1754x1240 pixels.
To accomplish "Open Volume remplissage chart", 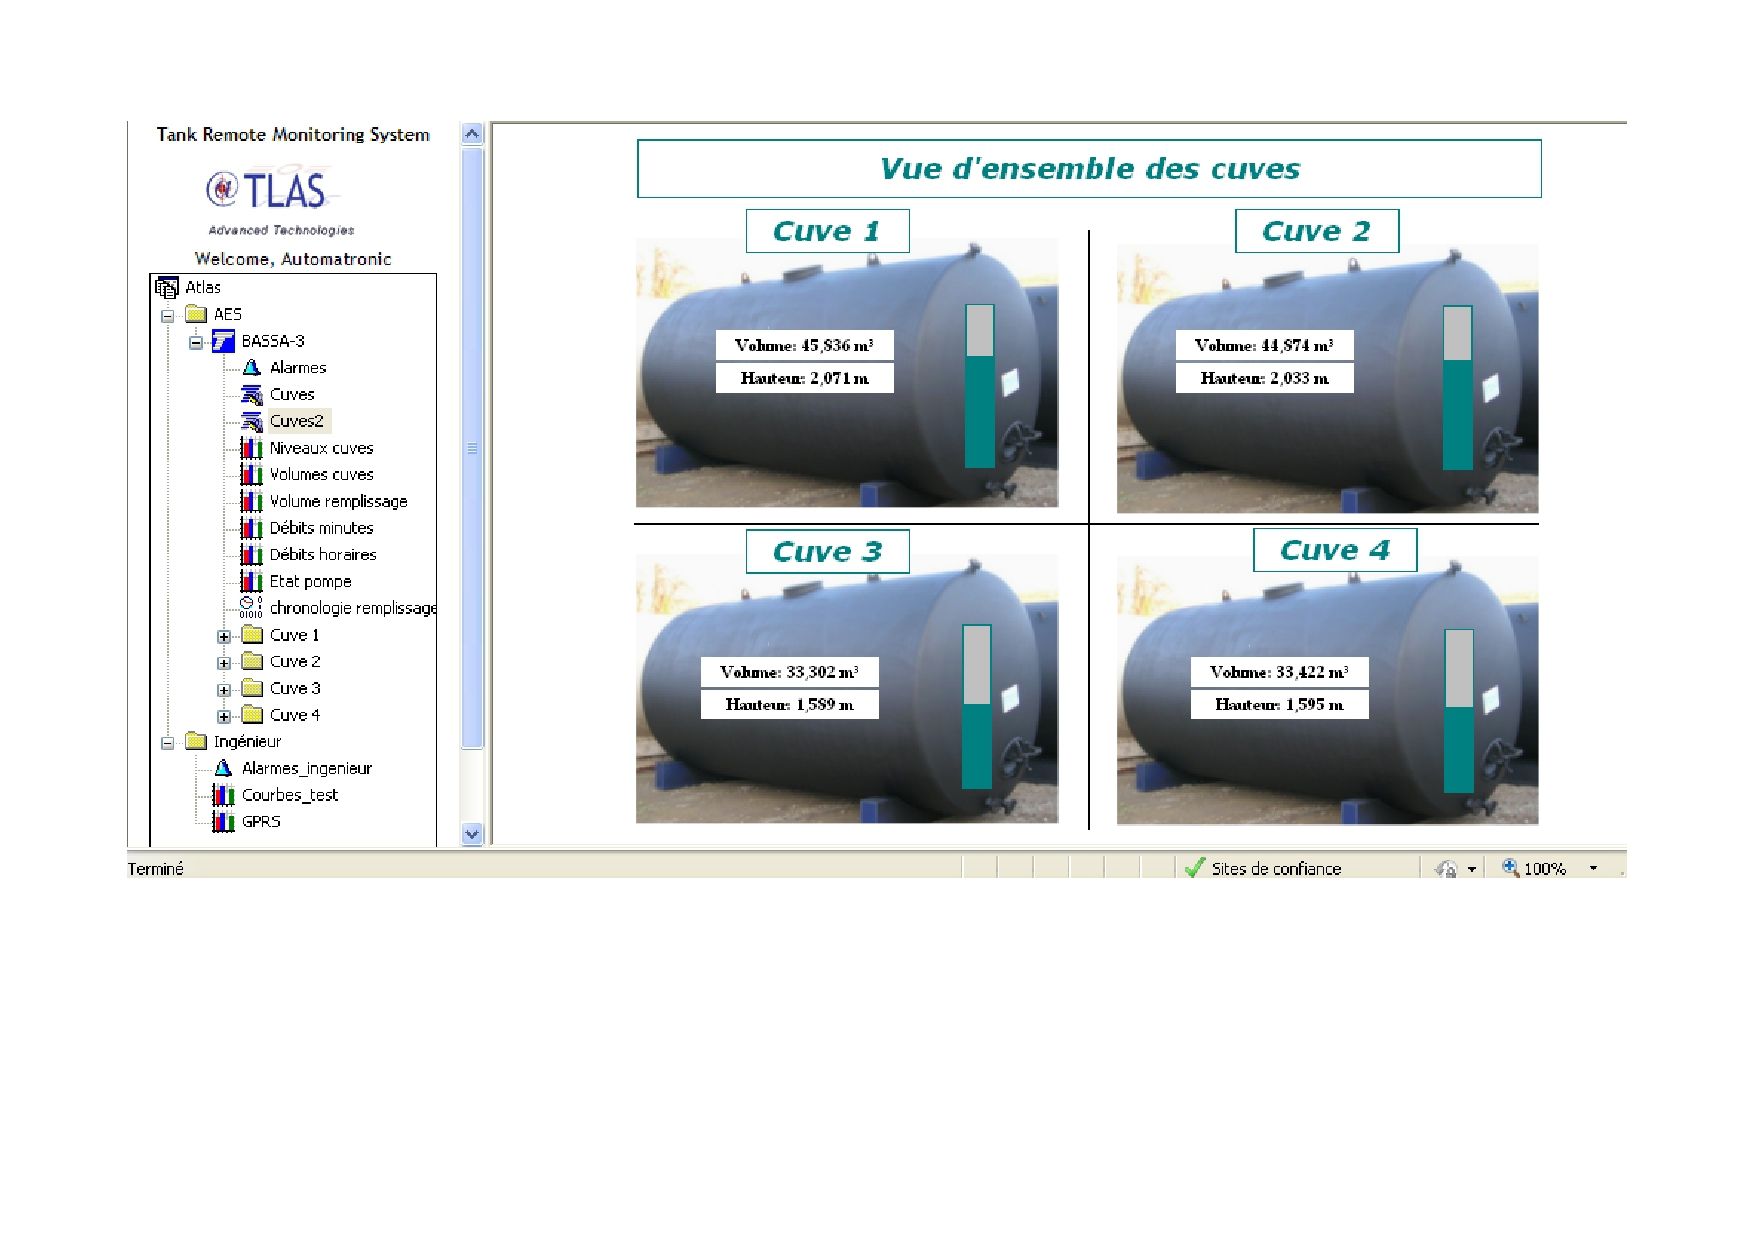I will [338, 501].
